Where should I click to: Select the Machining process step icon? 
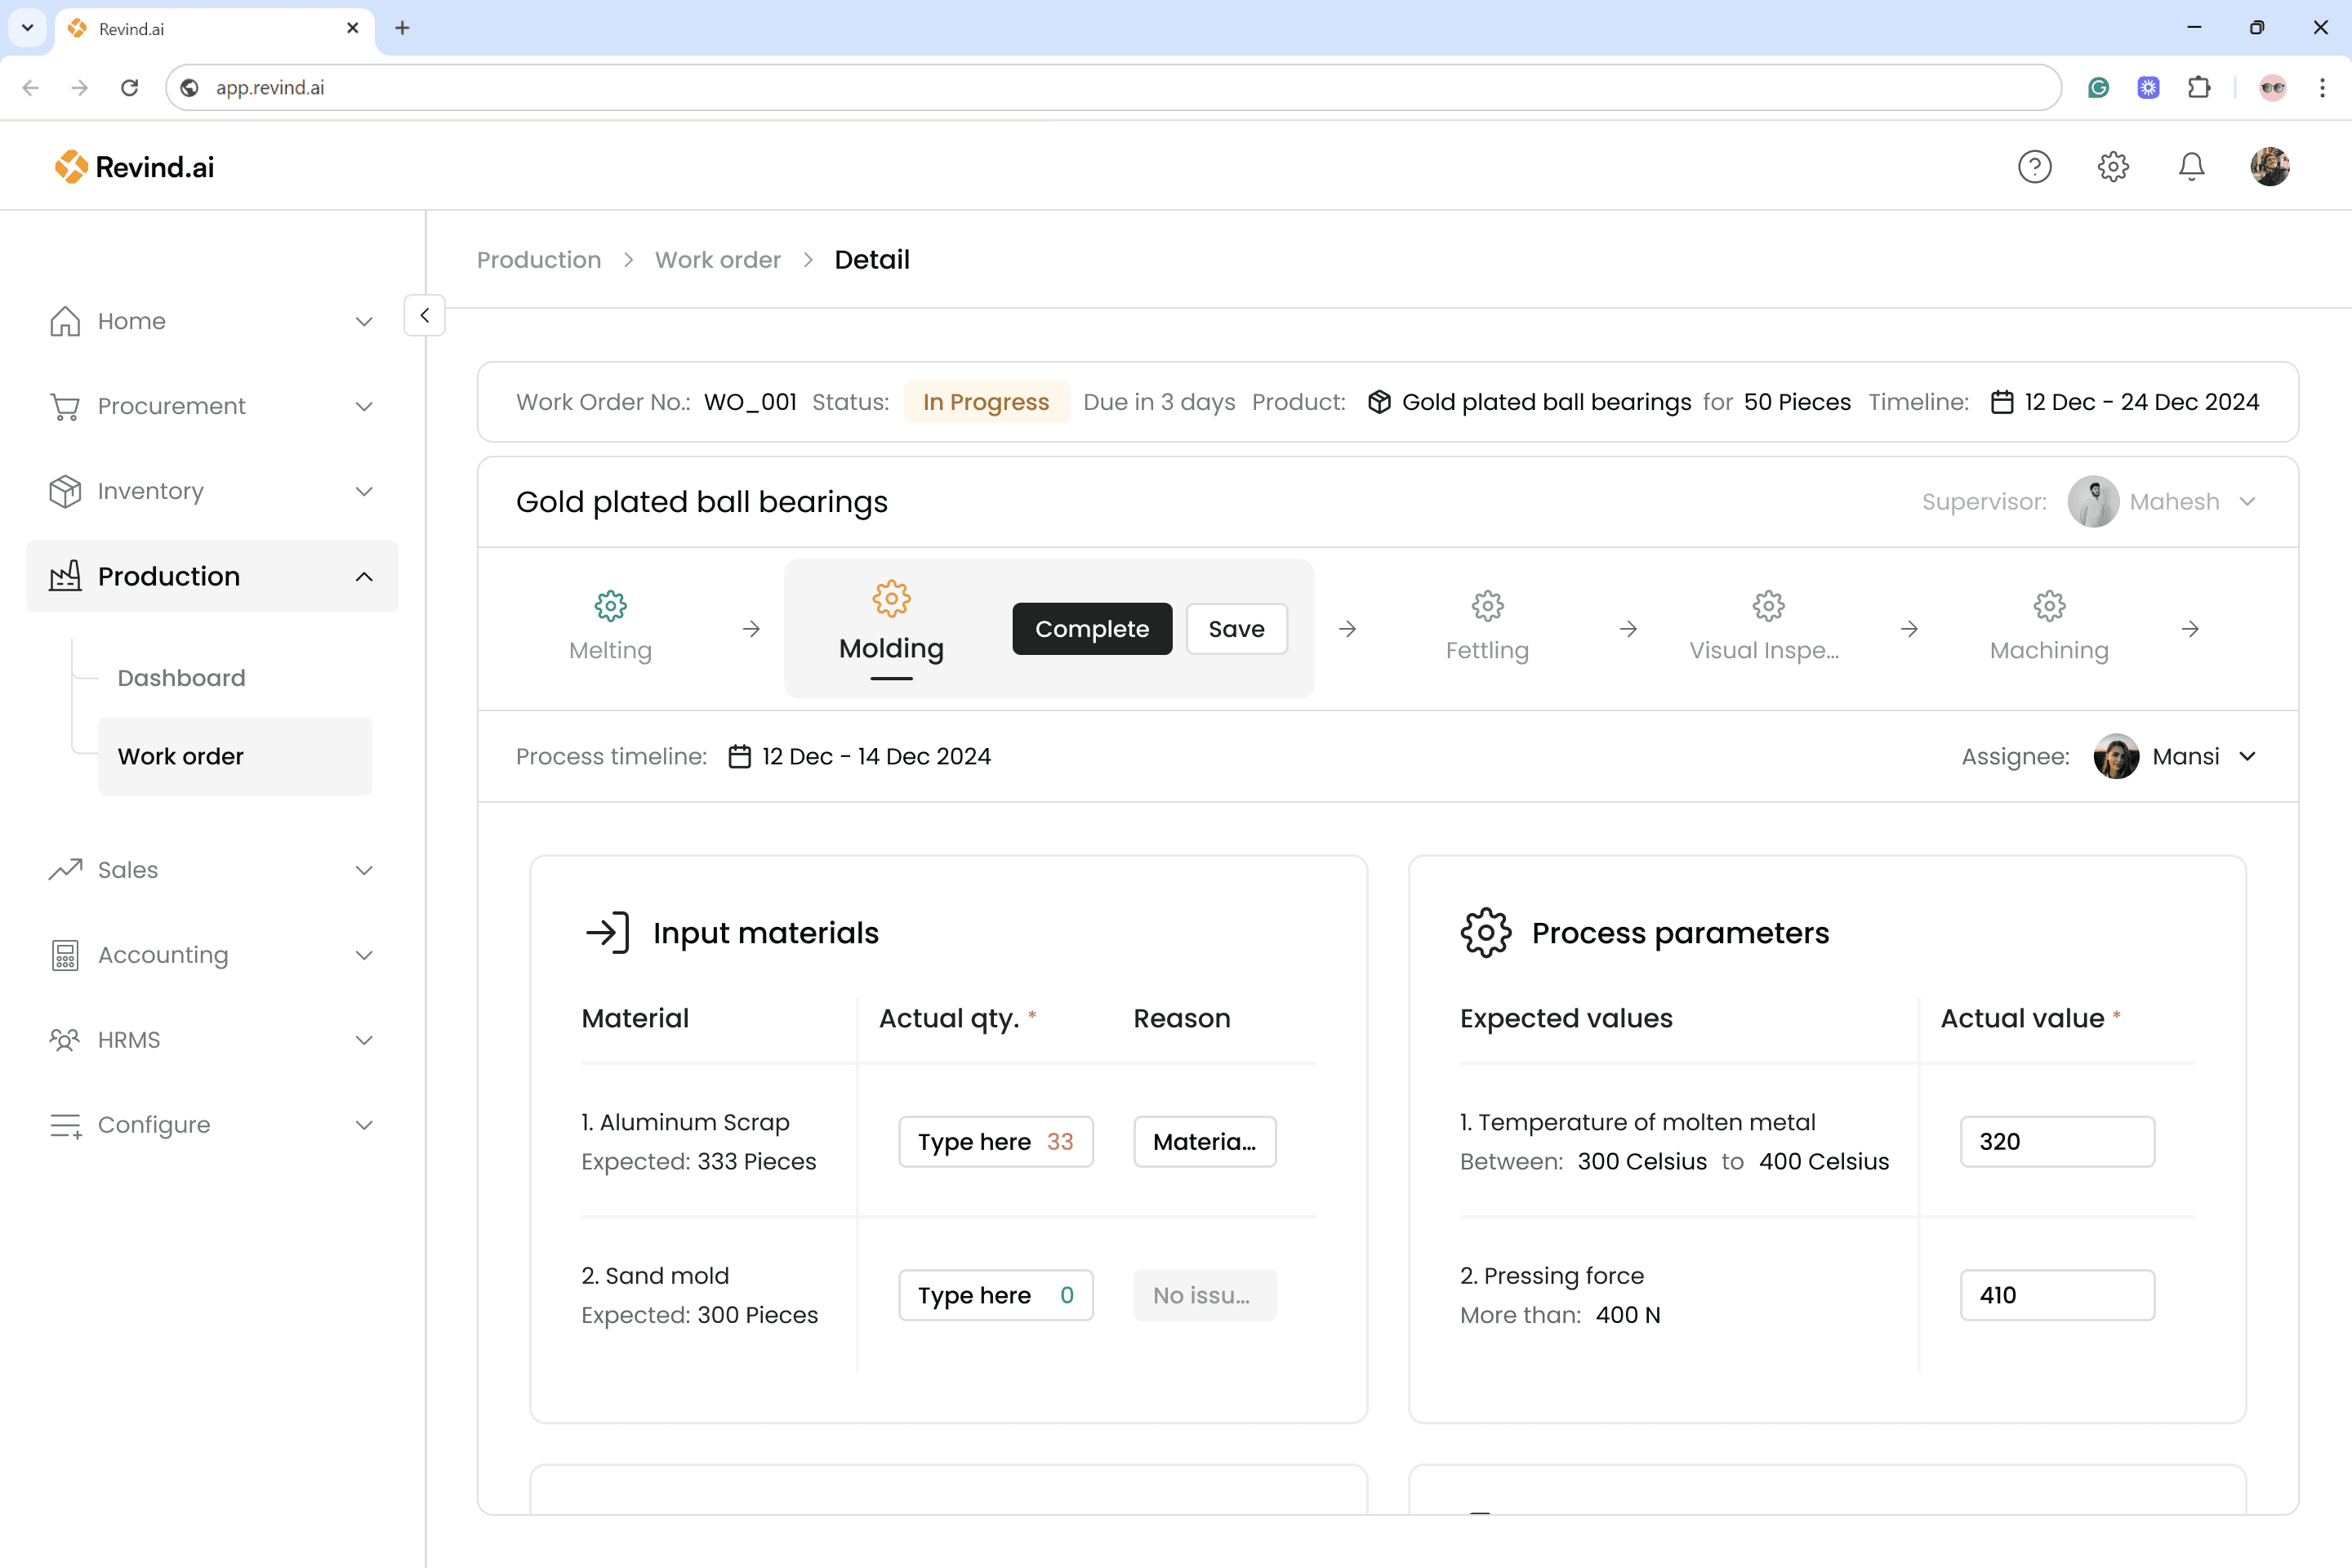(x=2048, y=605)
